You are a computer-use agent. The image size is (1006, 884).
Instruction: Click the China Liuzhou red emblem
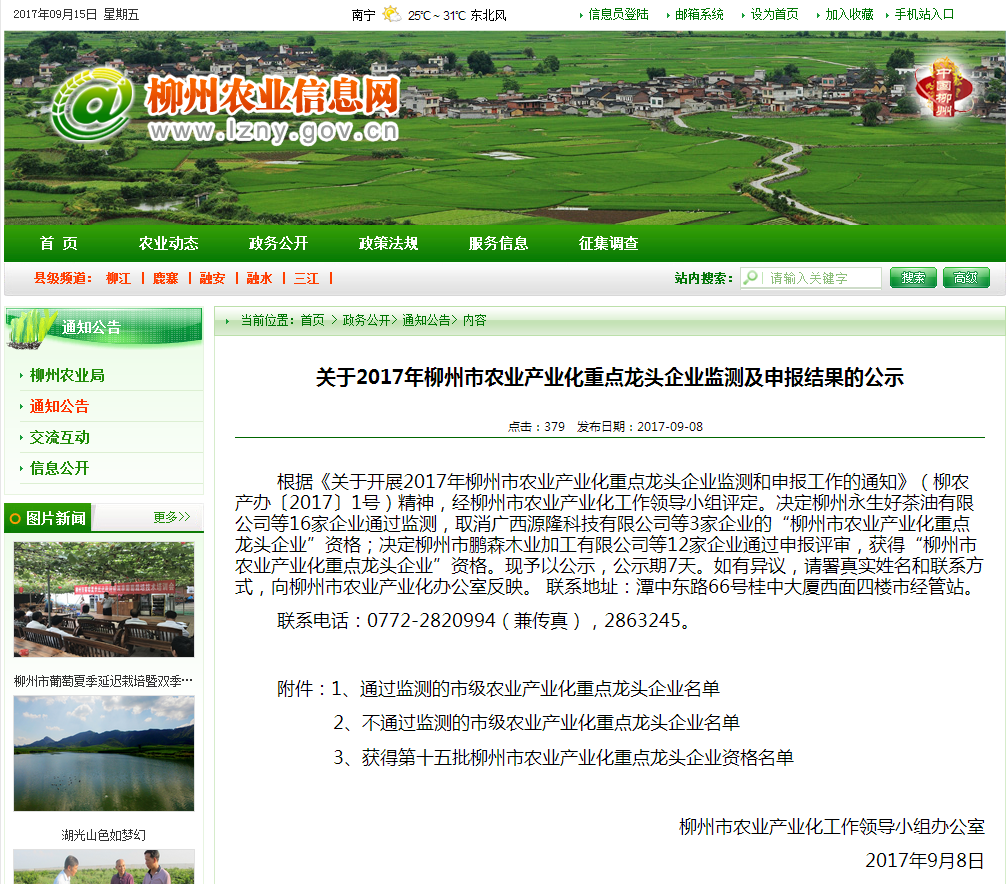pyautogui.click(x=942, y=90)
